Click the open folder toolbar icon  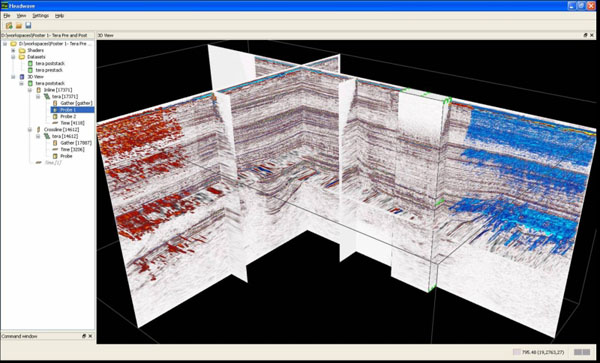18,26
